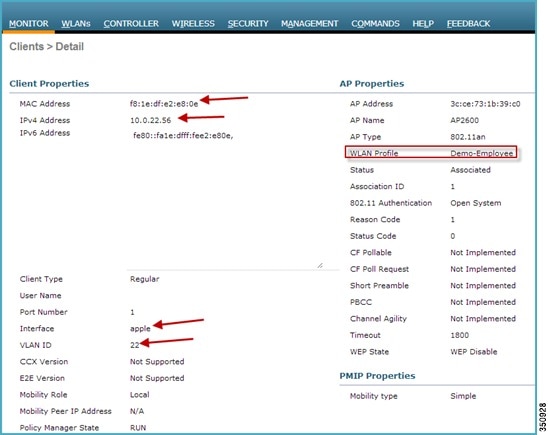Open the COMMANDS menu
548x435 pixels.
pyautogui.click(x=375, y=24)
